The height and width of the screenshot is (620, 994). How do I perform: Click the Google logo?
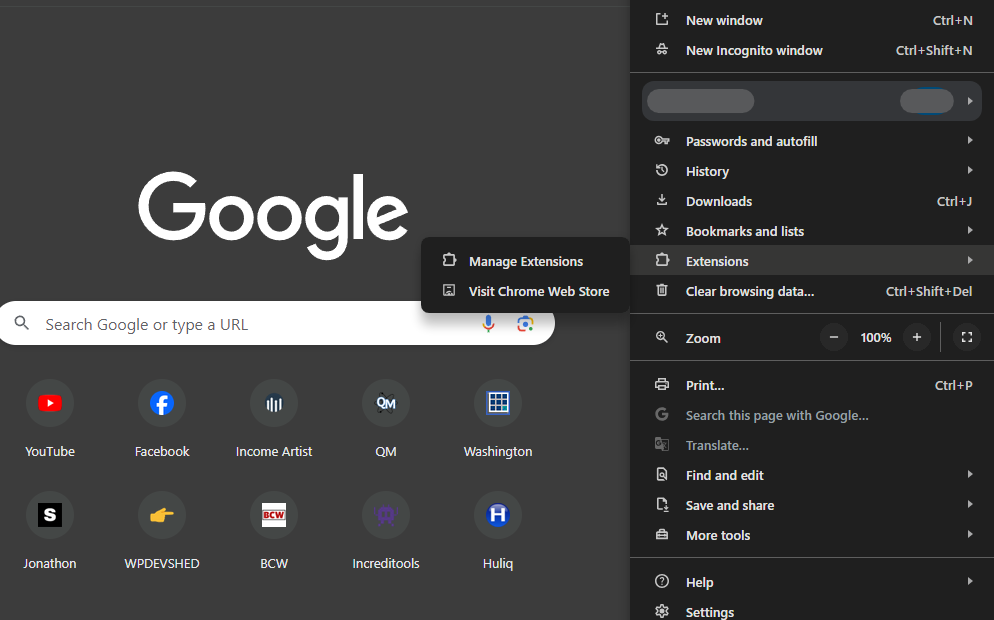pos(273,215)
